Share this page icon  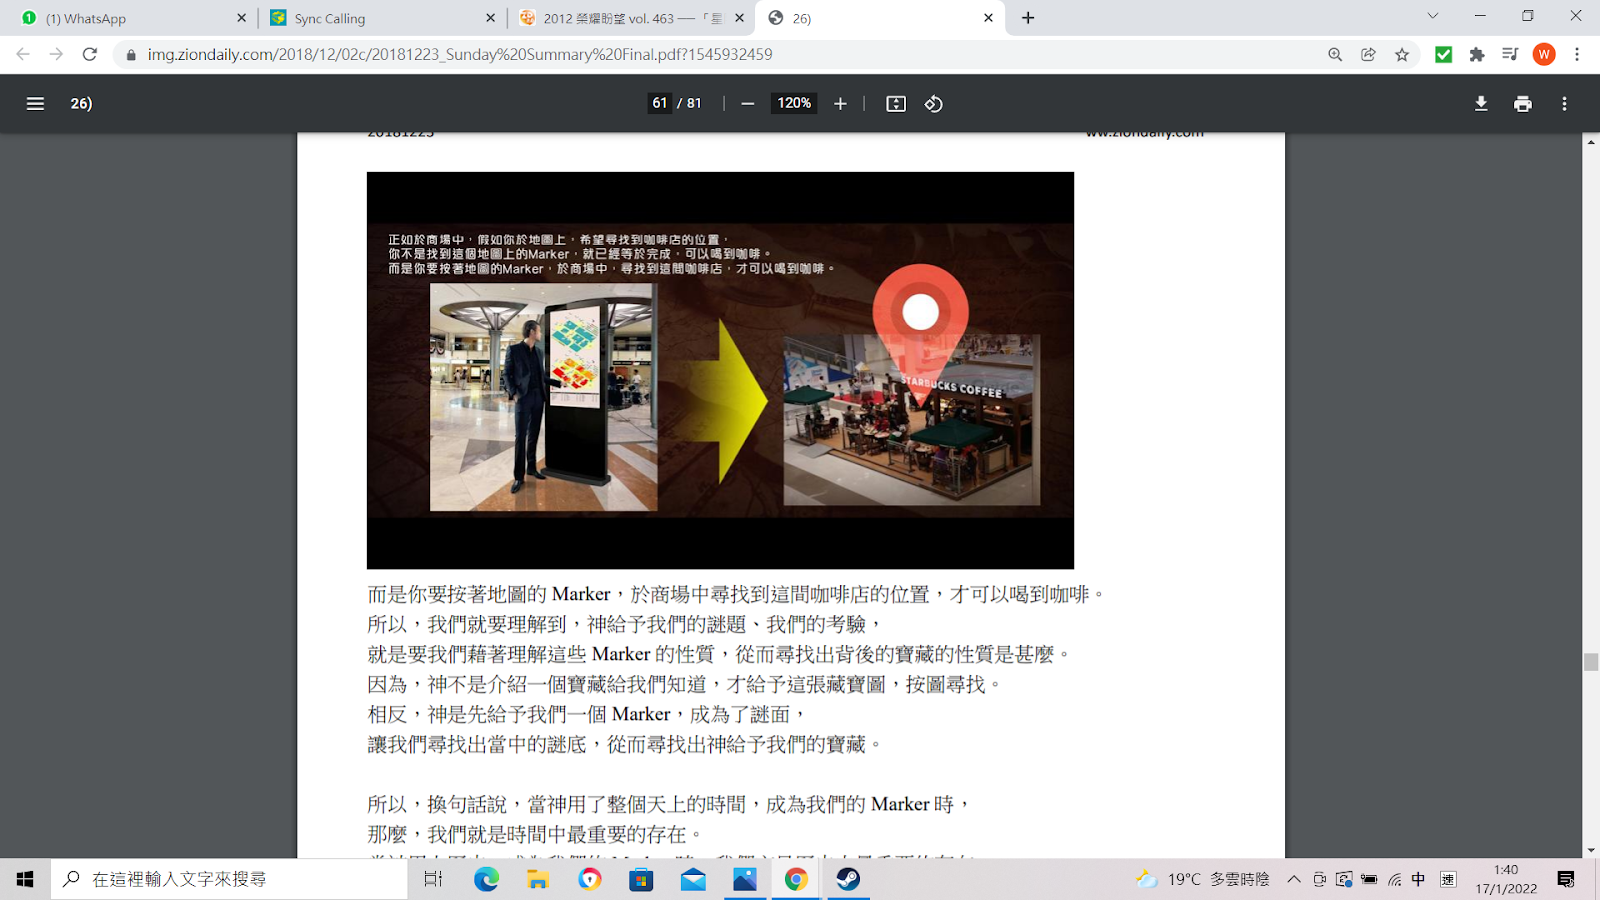pyautogui.click(x=1368, y=54)
